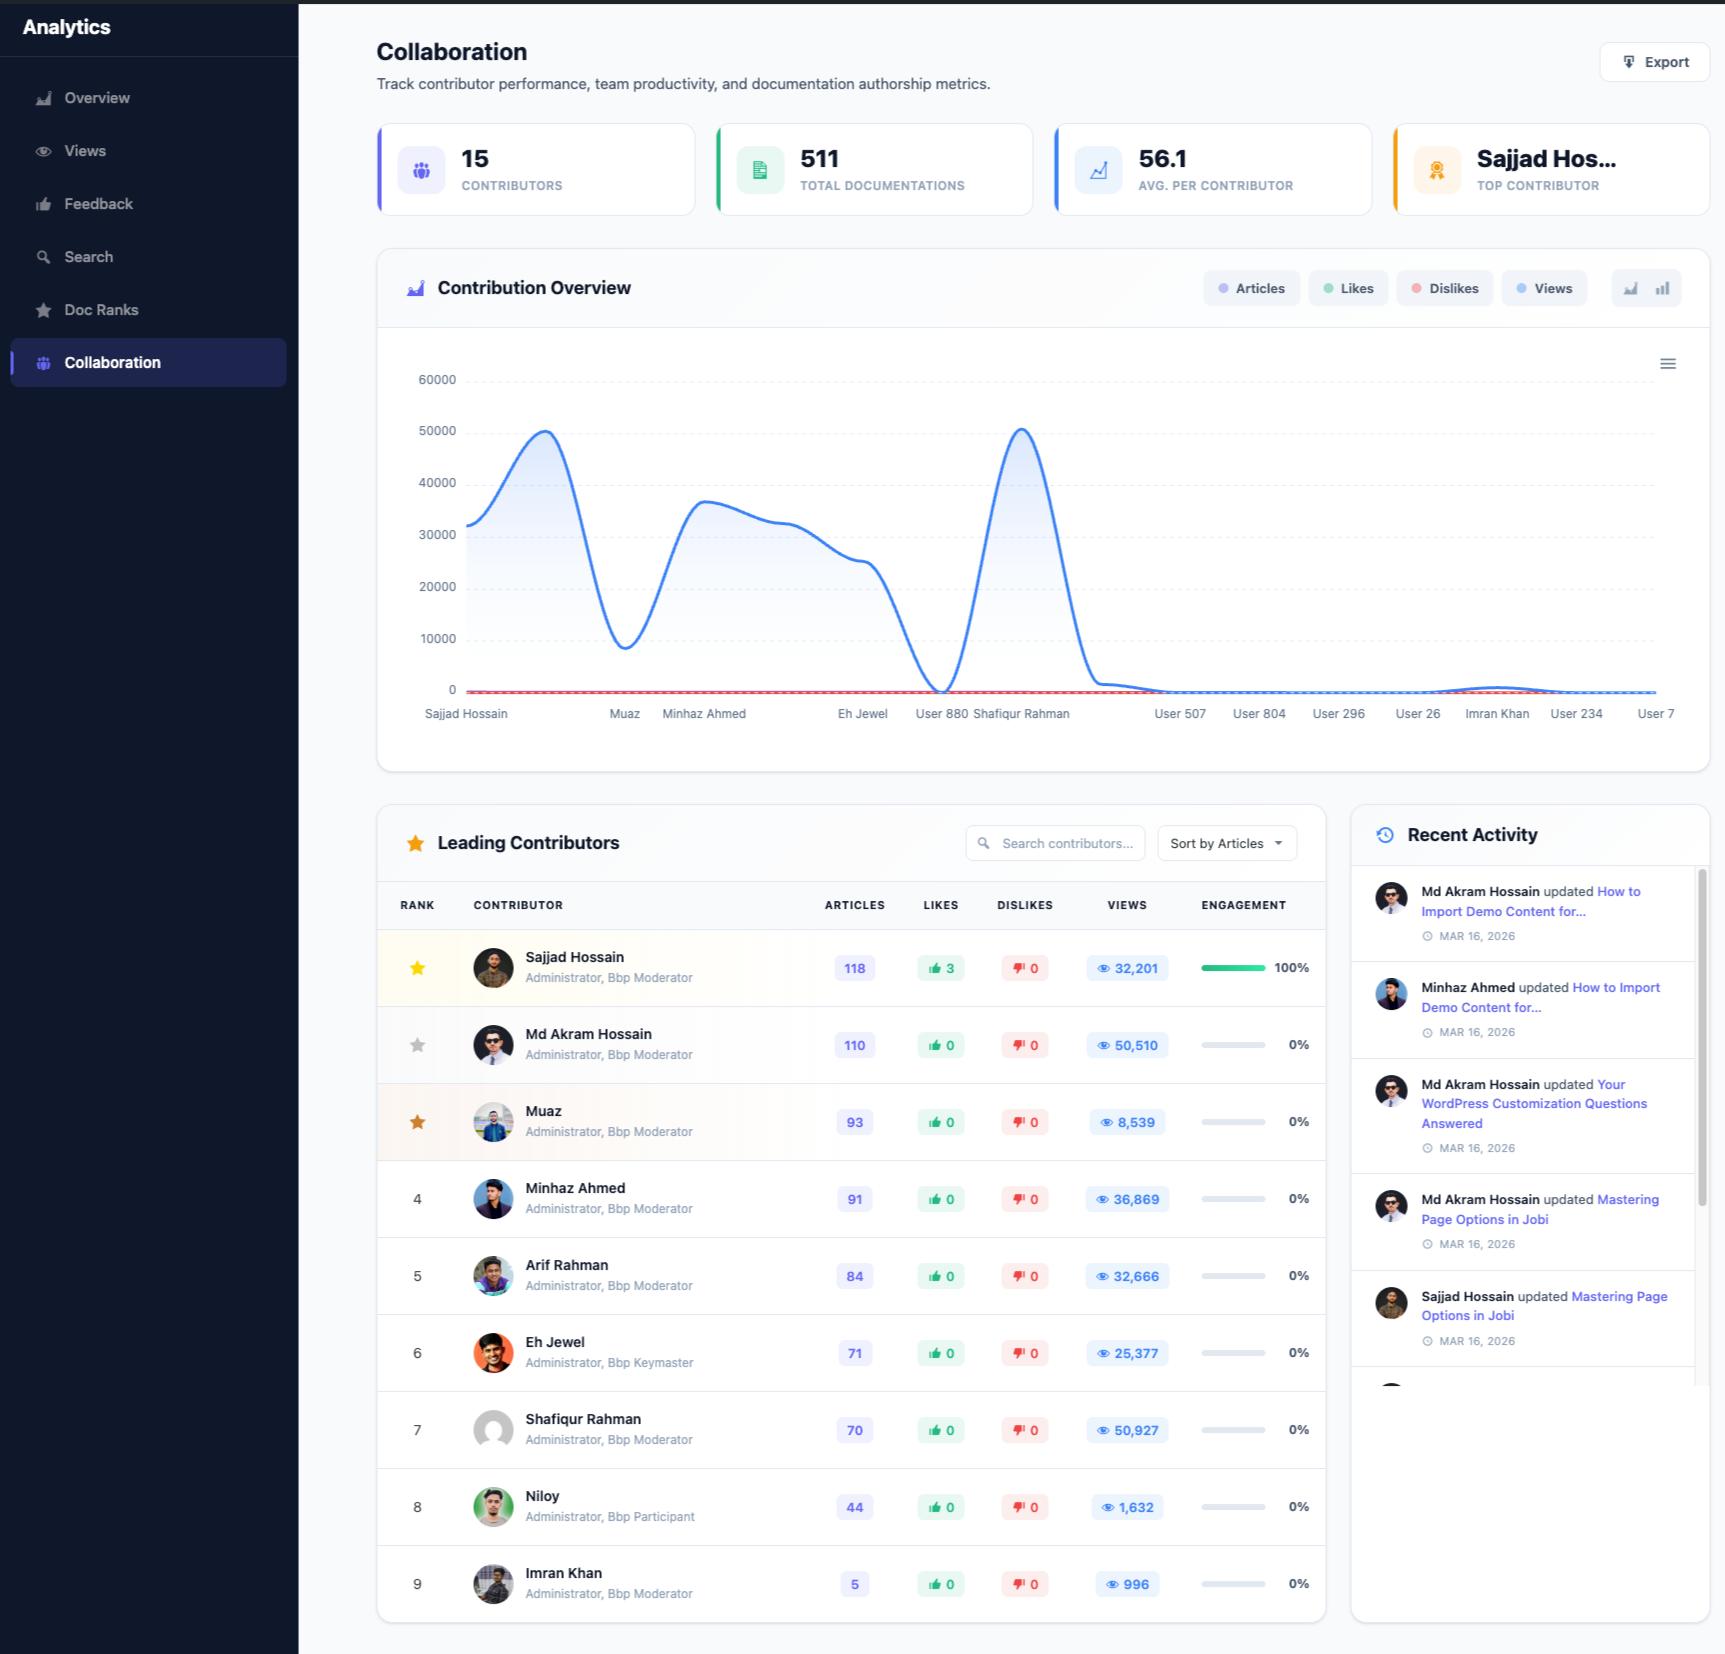This screenshot has height=1654, width=1725.
Task: Click Md Akram Hossain's avatar in table
Action: pyautogui.click(x=493, y=1045)
